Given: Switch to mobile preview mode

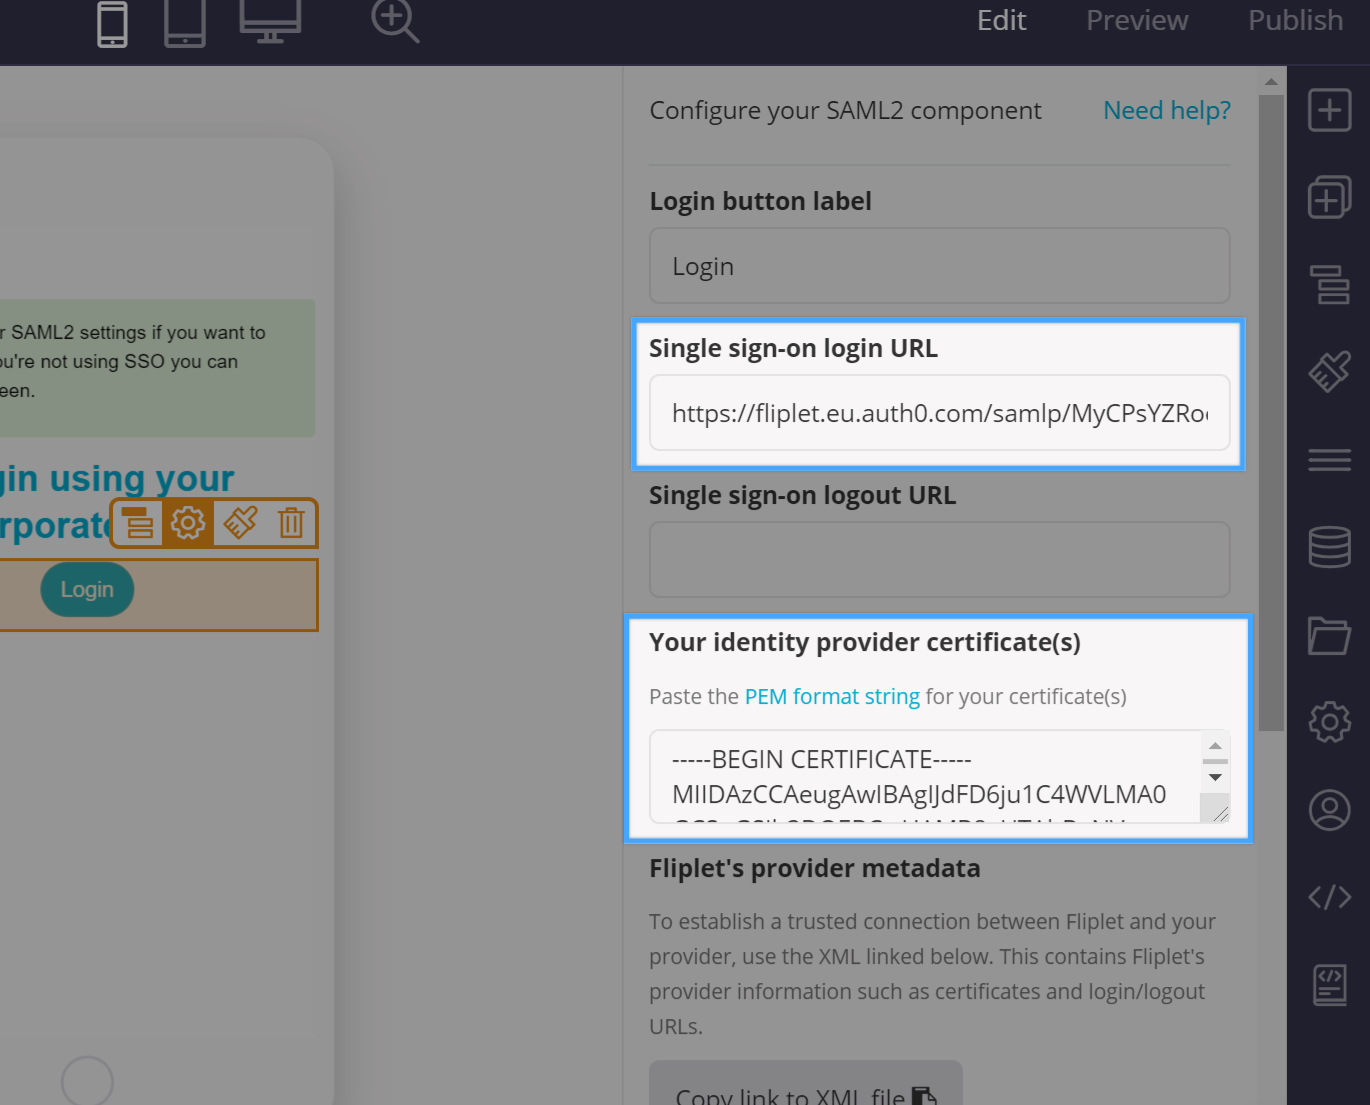Looking at the screenshot, I should 111,24.
